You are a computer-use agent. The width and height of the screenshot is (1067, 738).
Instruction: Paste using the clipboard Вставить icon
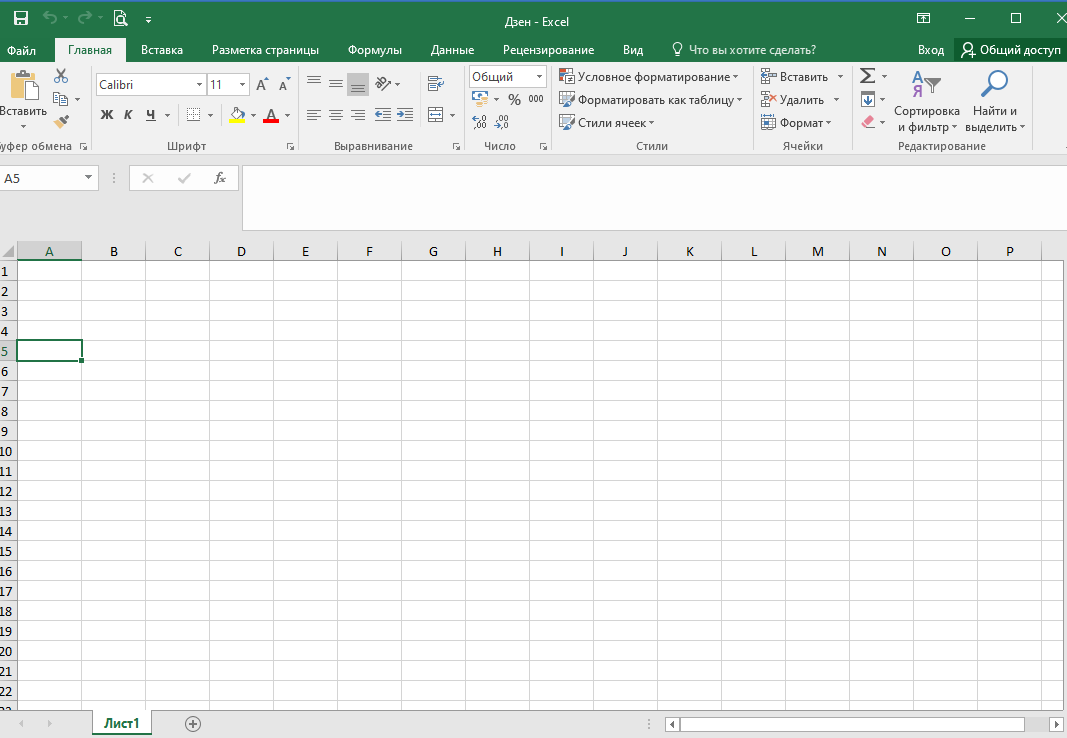point(24,87)
